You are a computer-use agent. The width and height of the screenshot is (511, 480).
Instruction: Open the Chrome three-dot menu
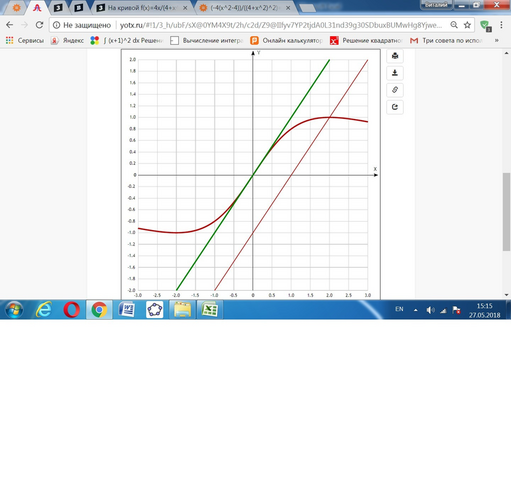coord(501,25)
